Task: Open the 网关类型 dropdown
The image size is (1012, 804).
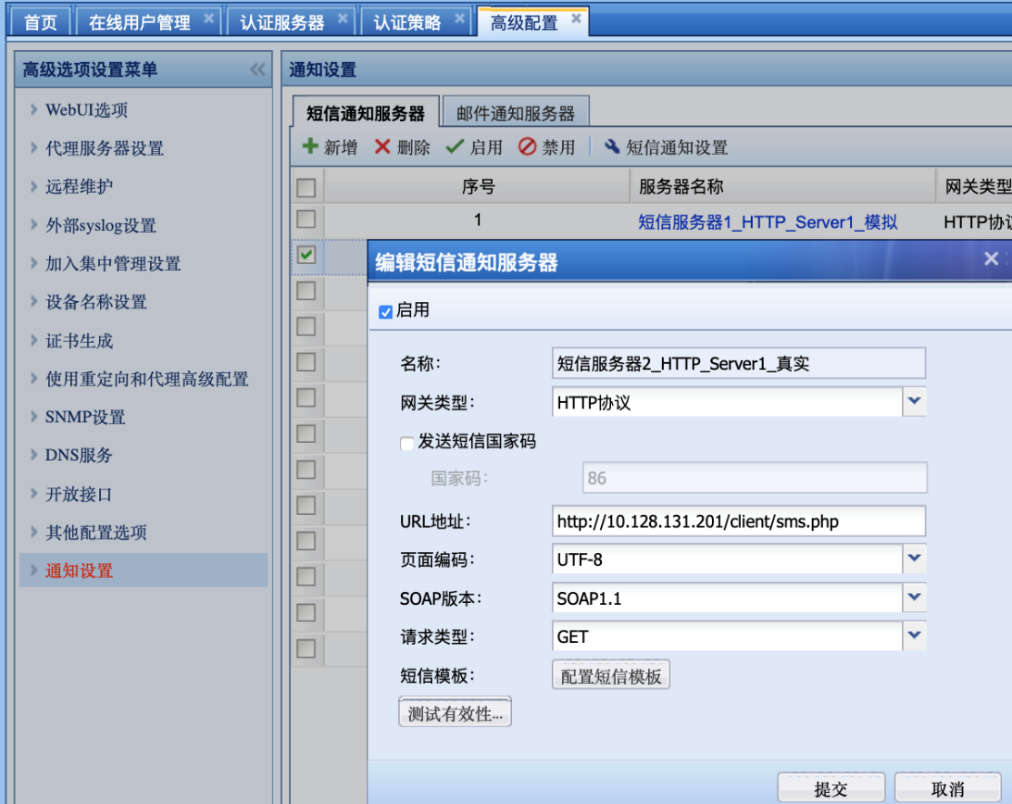Action: (914, 402)
